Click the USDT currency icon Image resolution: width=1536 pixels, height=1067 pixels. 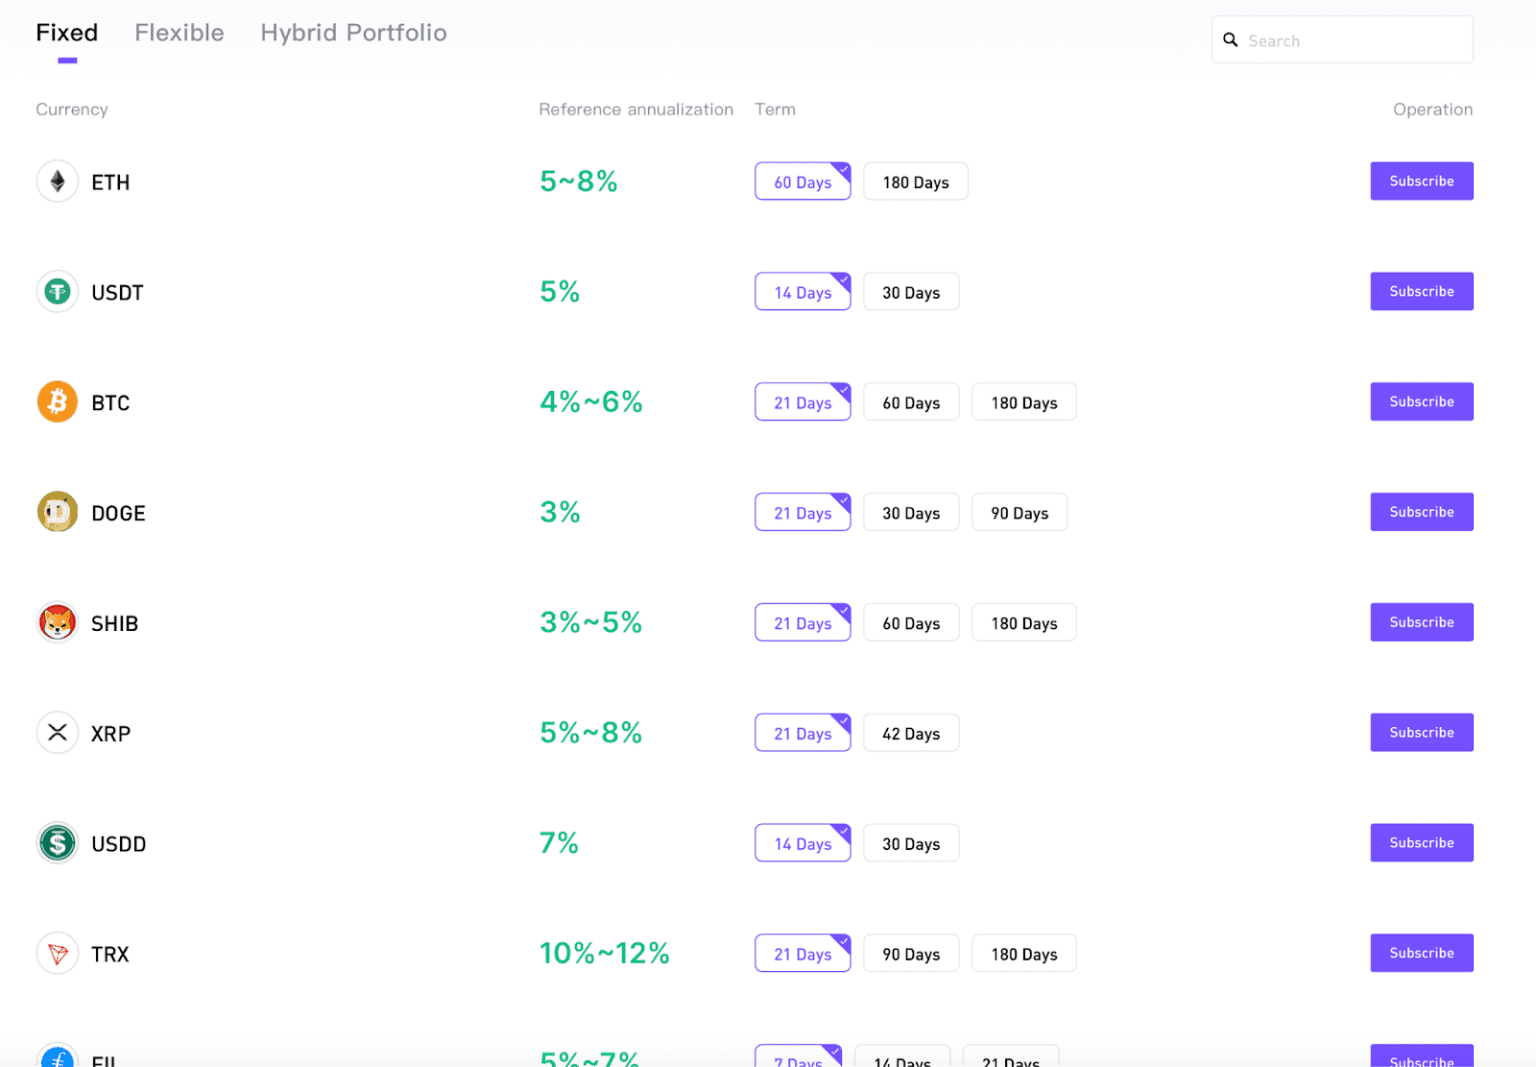[57, 291]
